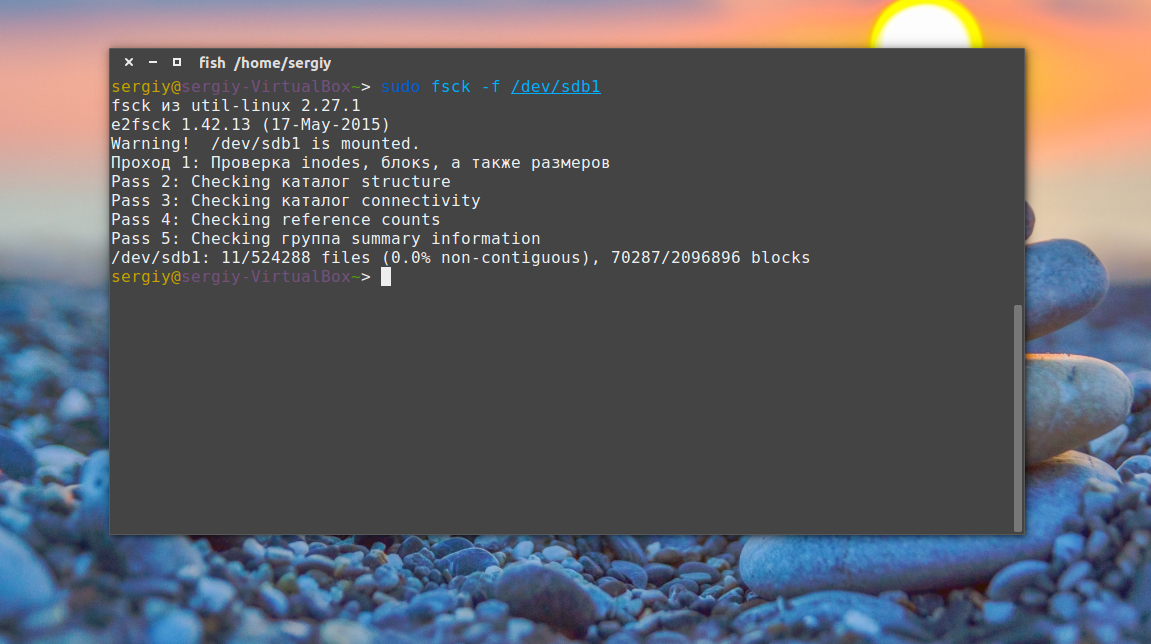Click the title text "fish /home/sergiy"
The image size is (1151, 644).
click(265, 63)
